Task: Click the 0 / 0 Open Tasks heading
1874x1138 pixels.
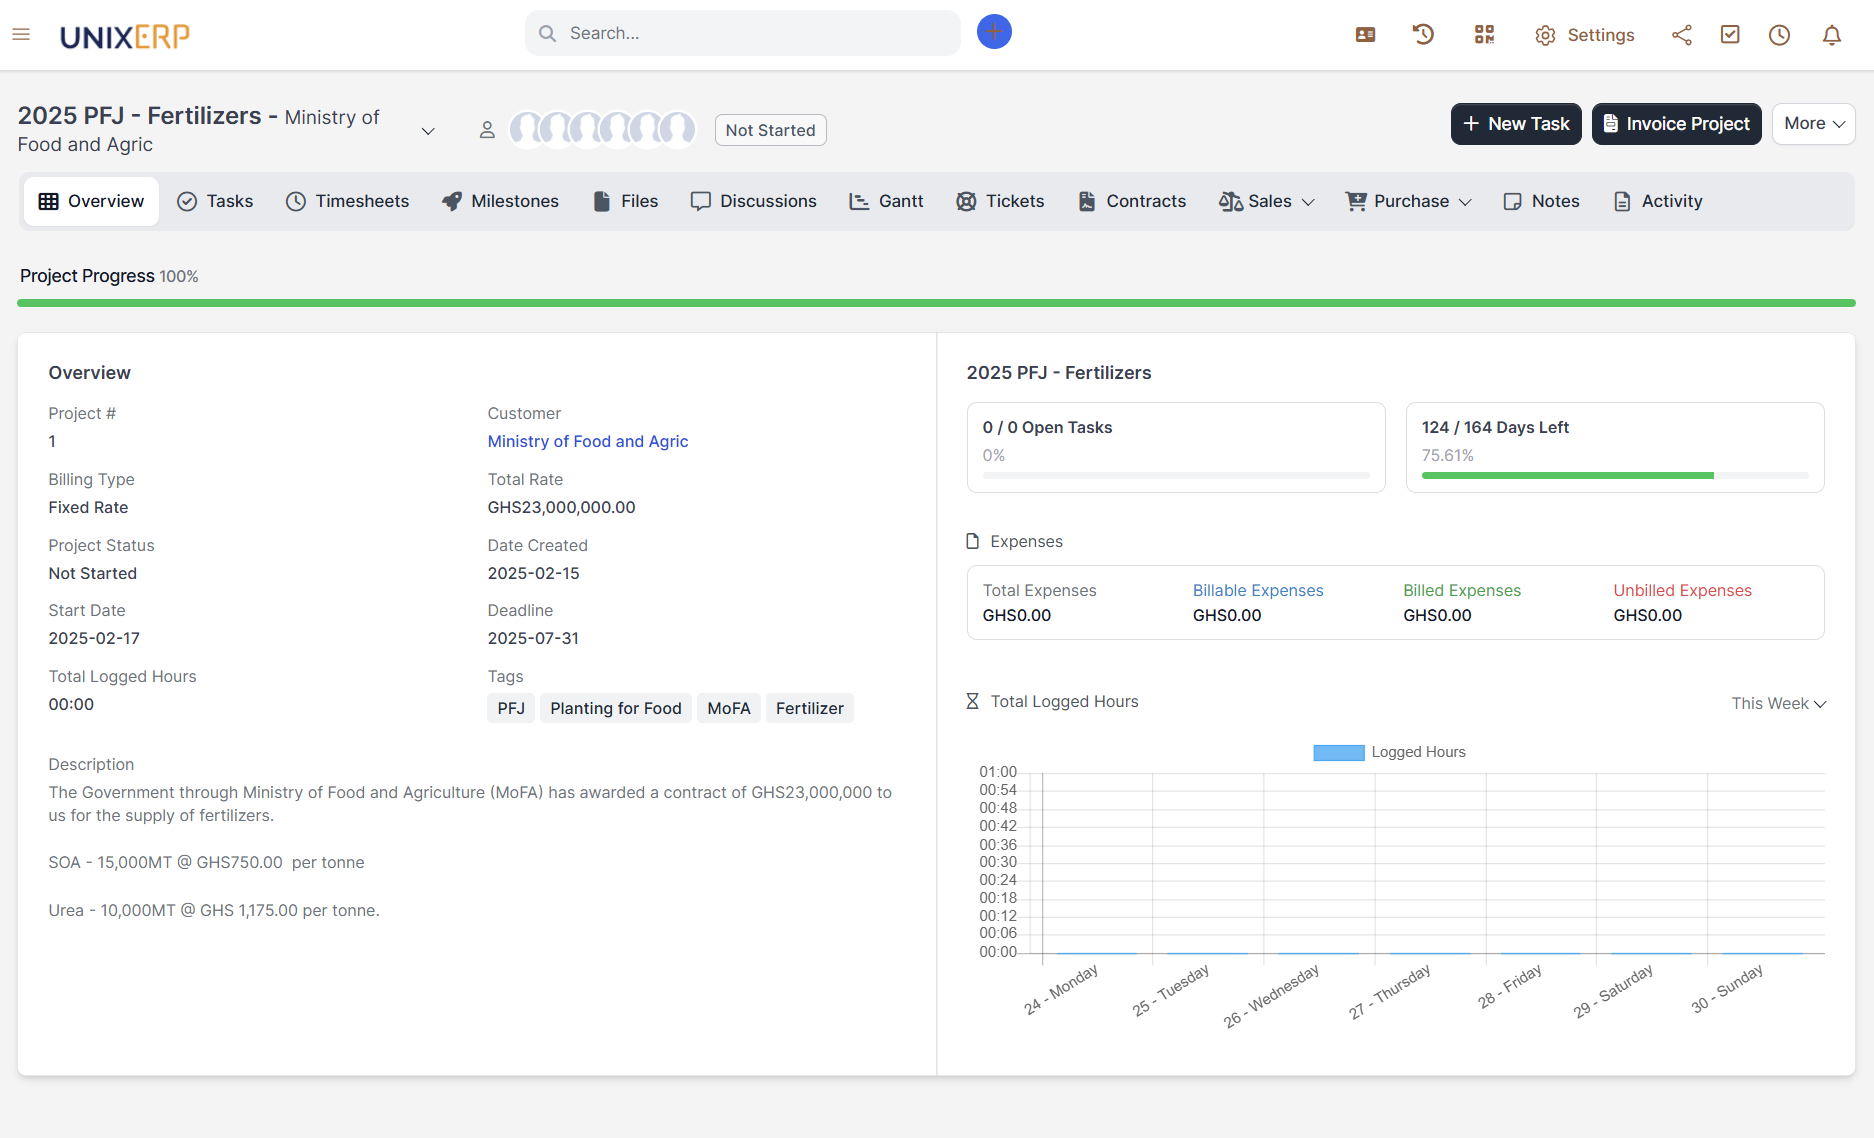Action: click(x=1047, y=427)
